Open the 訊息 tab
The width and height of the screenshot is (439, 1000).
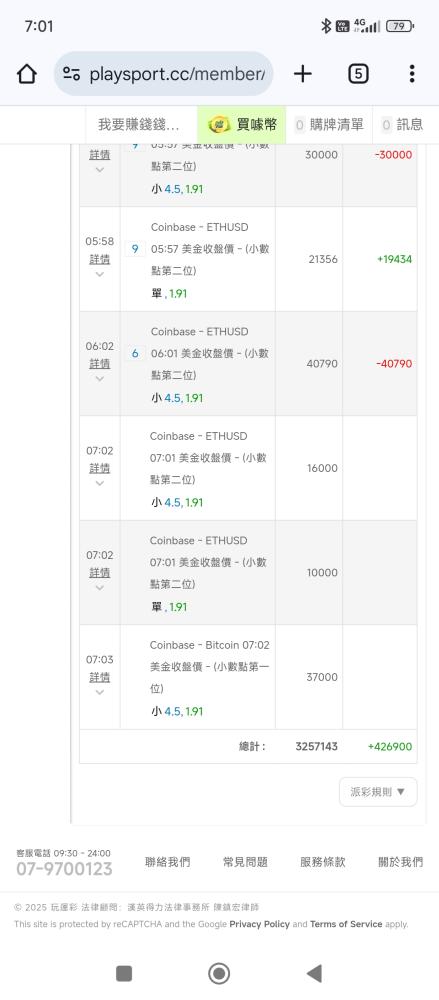[403, 124]
